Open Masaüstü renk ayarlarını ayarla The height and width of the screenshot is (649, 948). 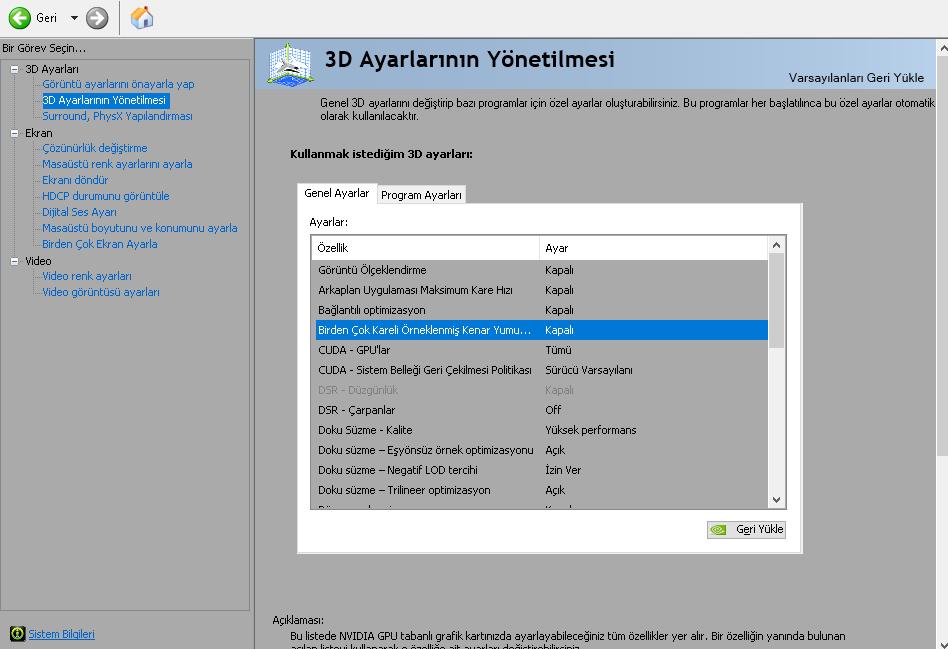tap(117, 164)
